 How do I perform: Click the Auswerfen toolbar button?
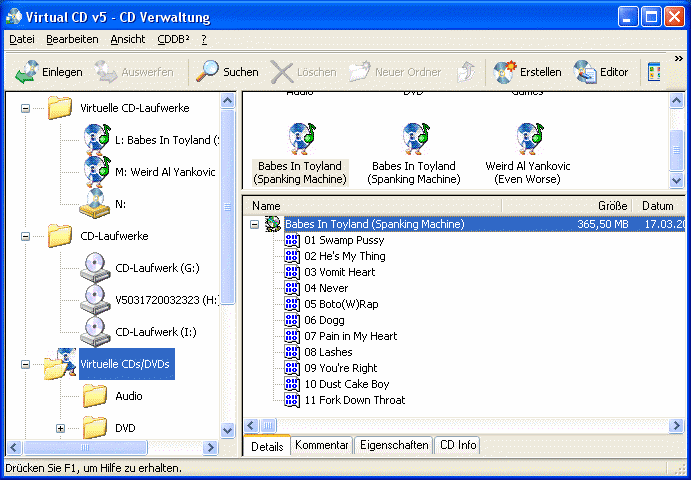coord(134,72)
